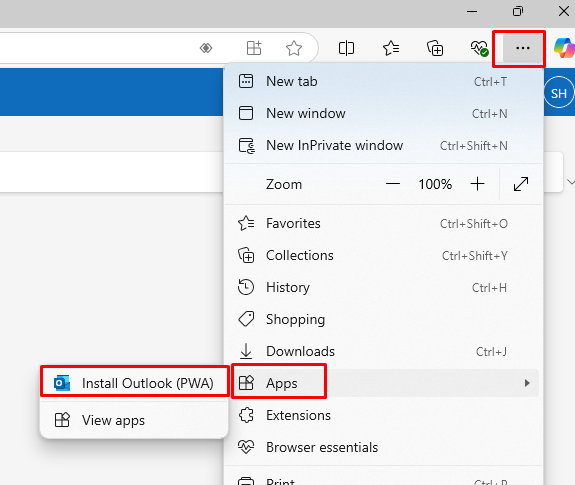Click the diamond icon in address bar

pos(206,48)
